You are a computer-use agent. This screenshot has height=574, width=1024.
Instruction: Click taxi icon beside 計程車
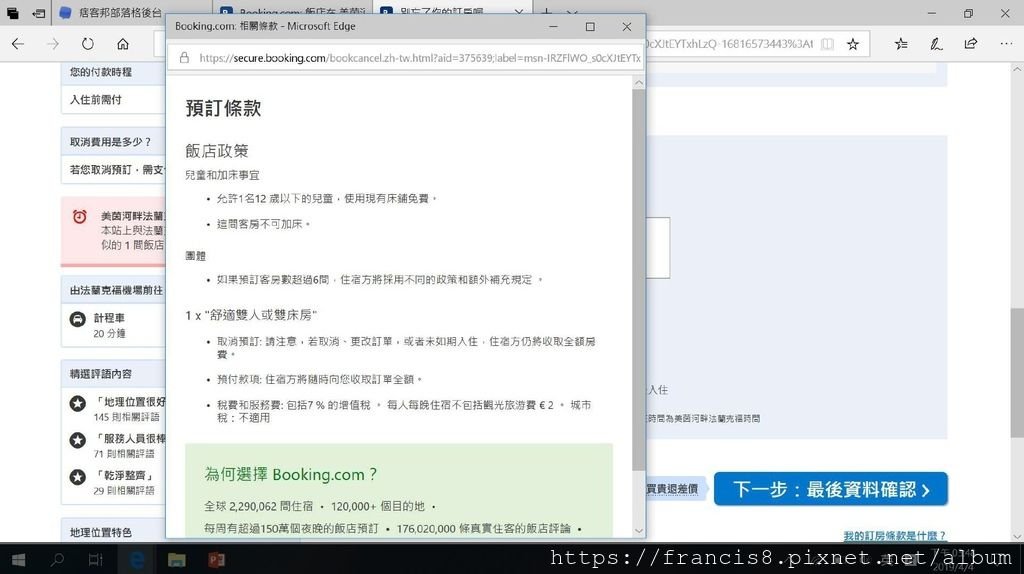coord(78,319)
